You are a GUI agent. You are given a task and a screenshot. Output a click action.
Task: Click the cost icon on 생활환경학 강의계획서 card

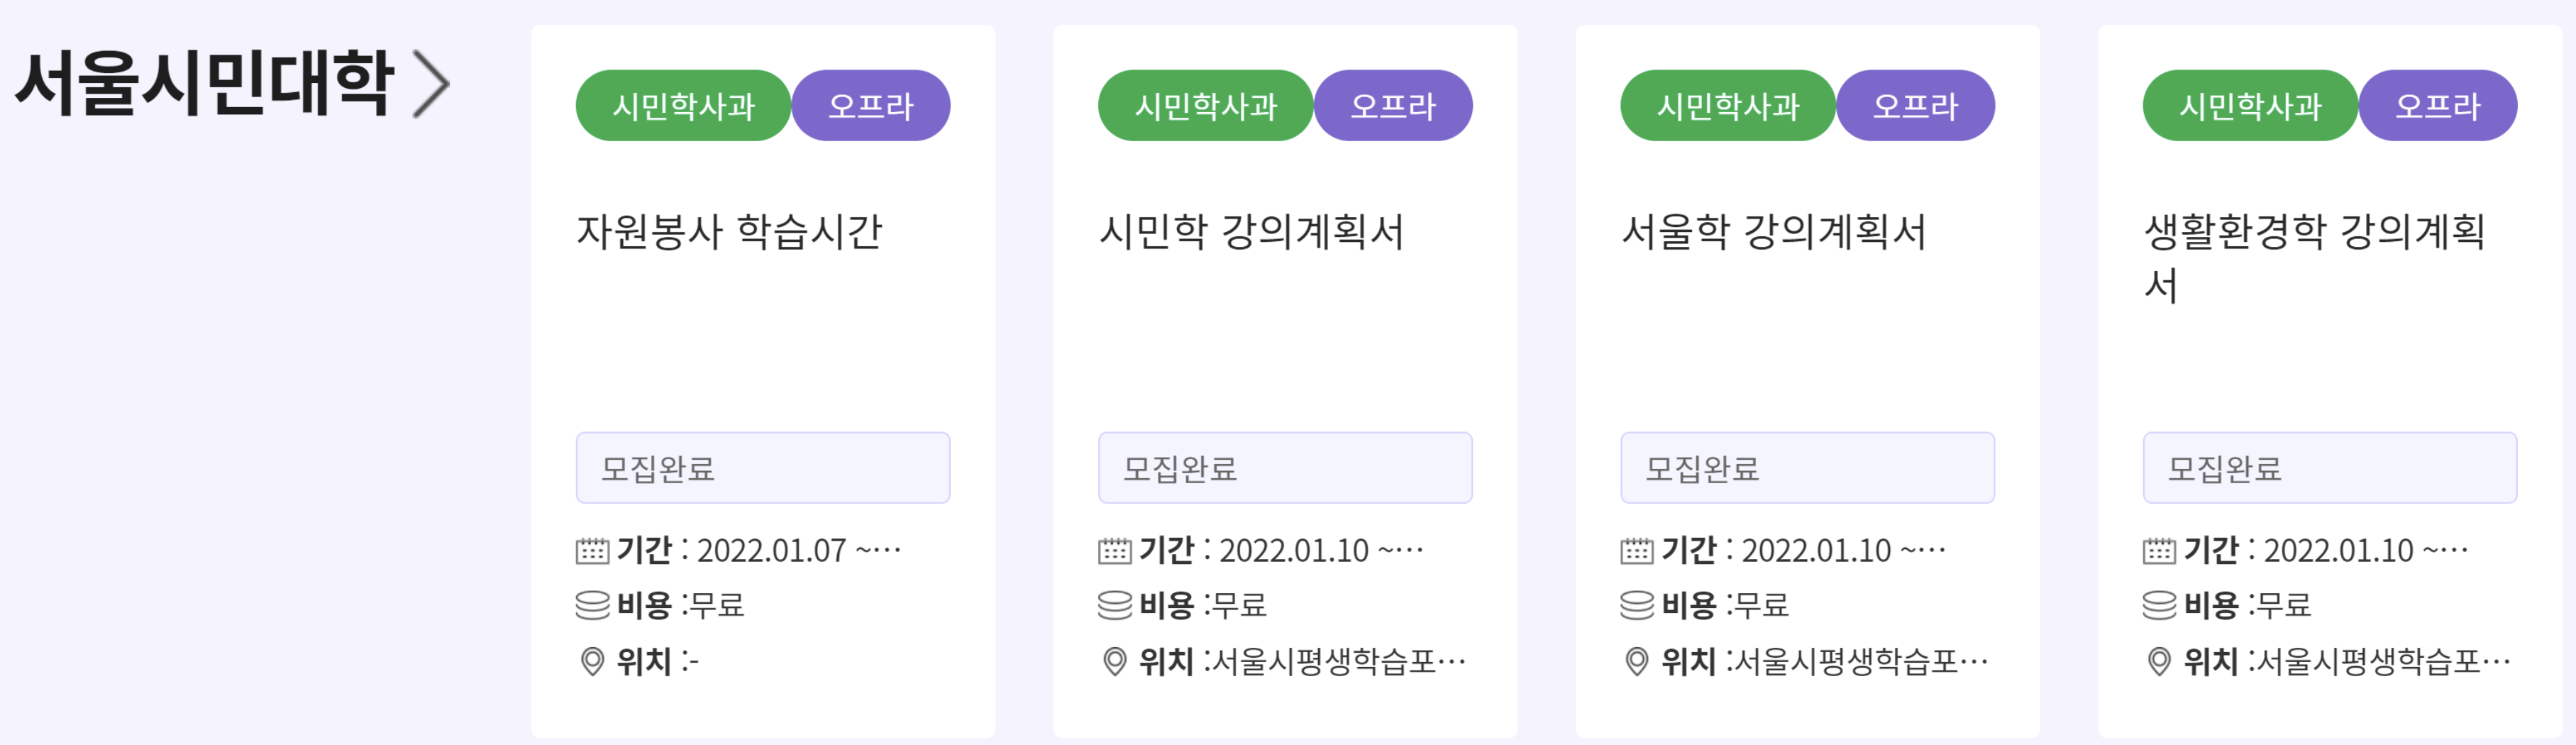[x=2159, y=604]
